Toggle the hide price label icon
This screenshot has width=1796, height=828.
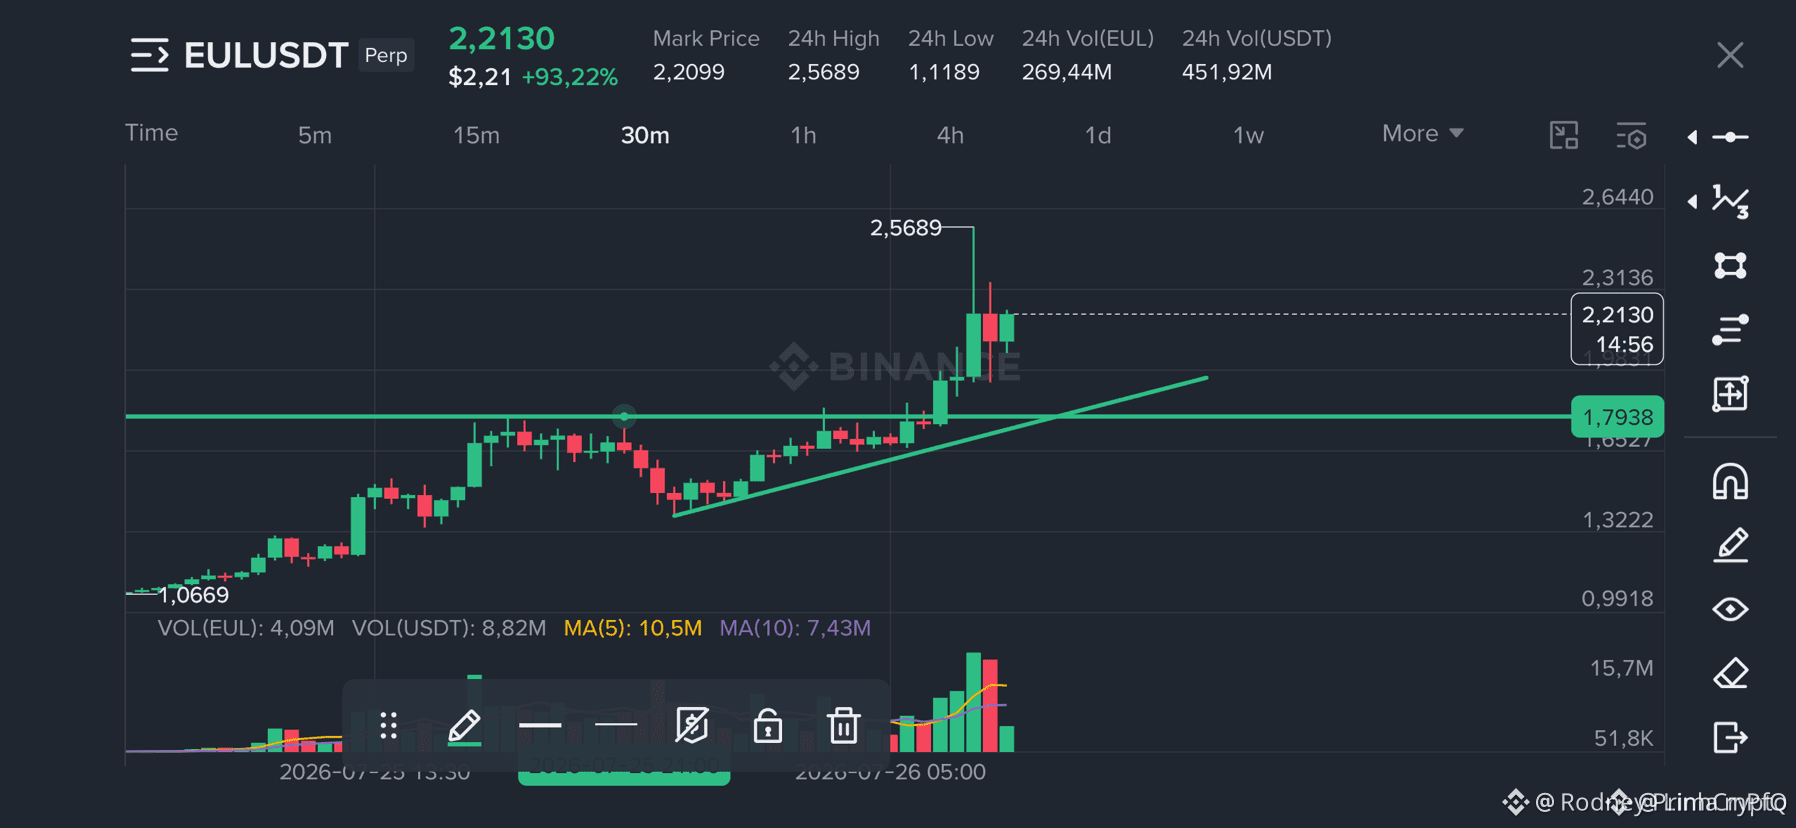[692, 725]
